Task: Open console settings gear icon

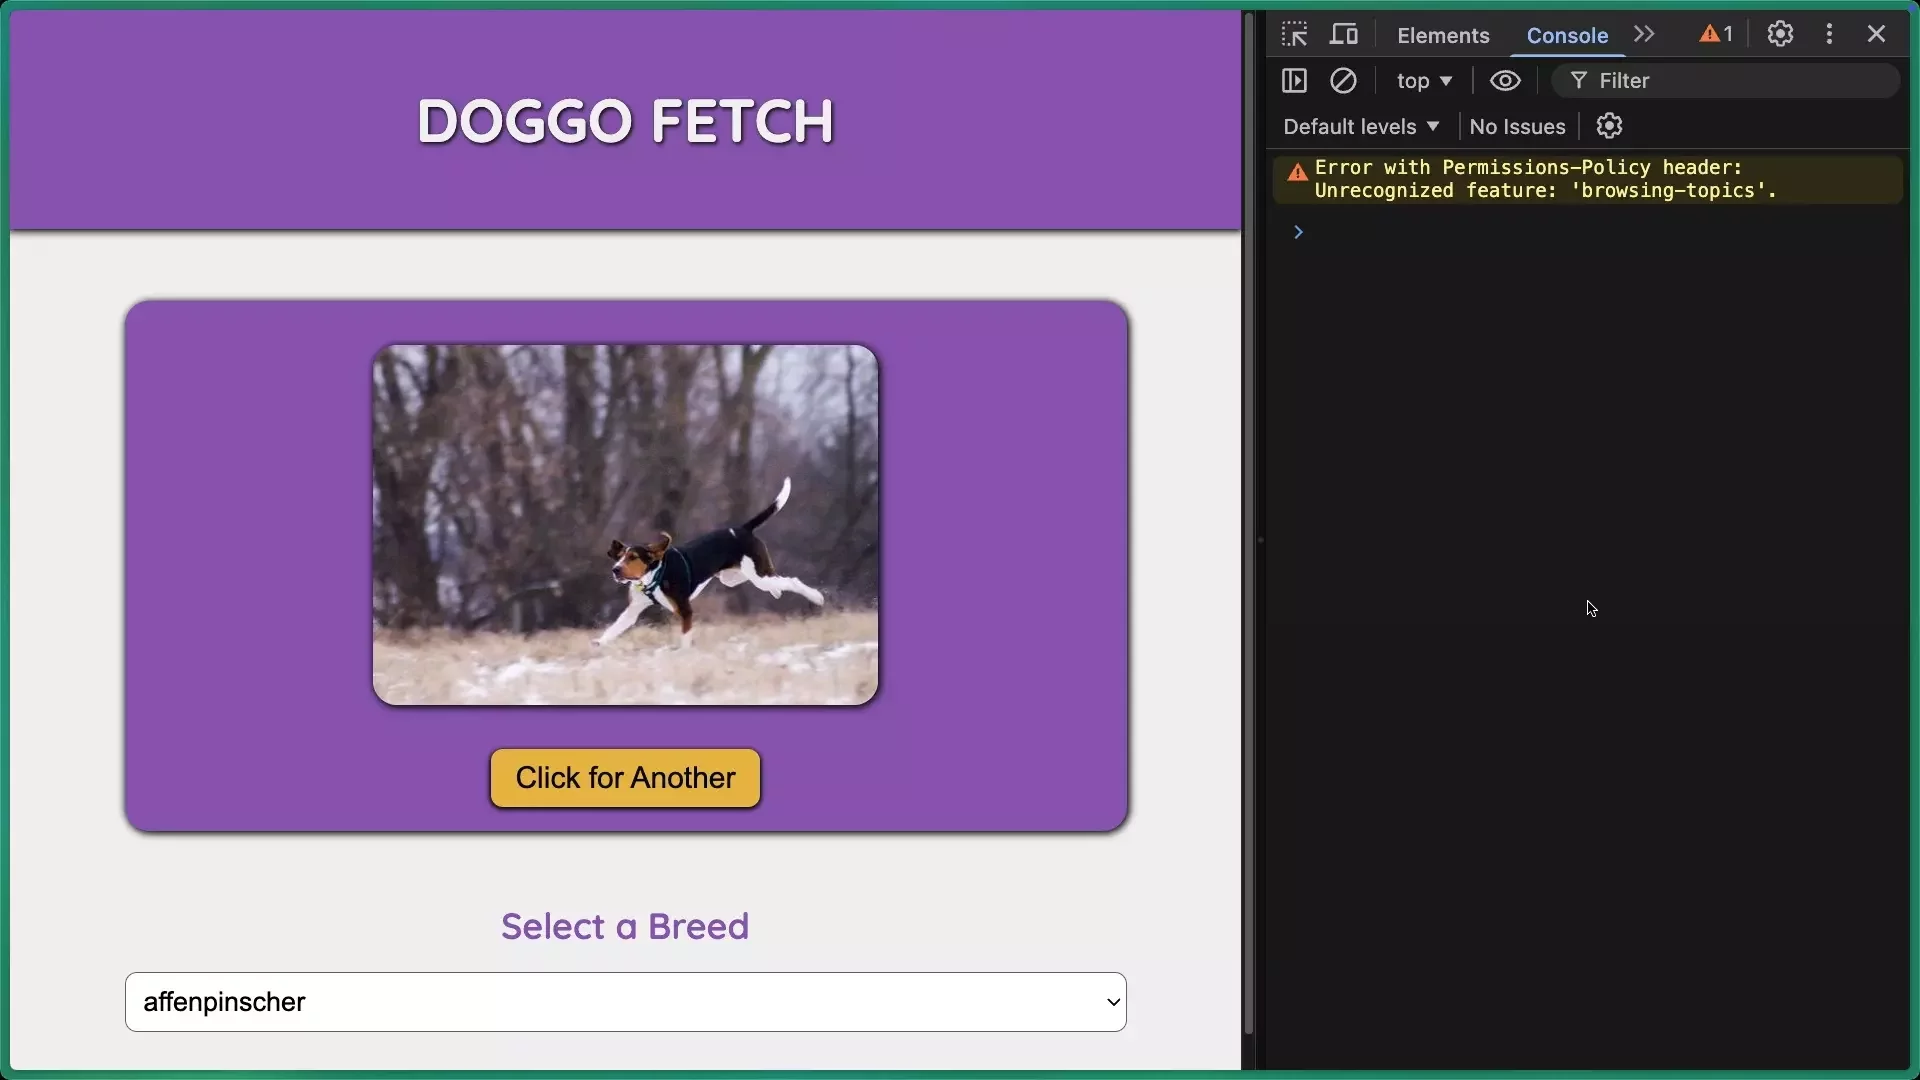Action: point(1609,126)
